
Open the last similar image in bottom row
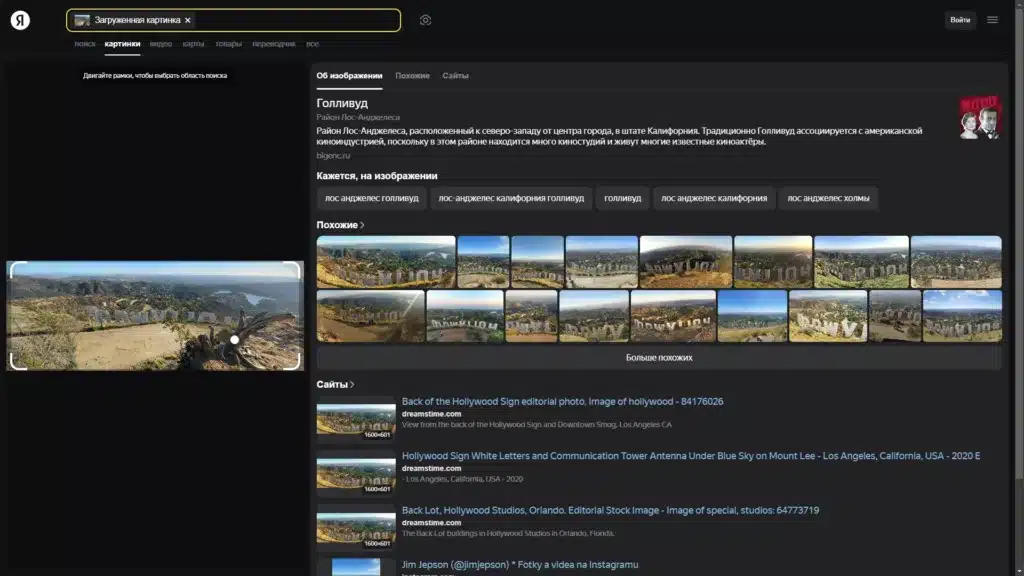[962, 316]
